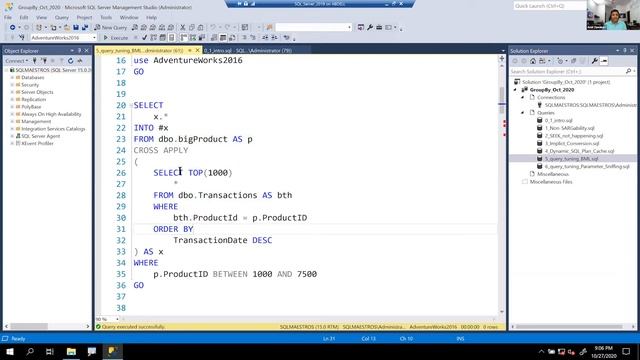The image size is (640, 360).
Task: Click the Navigate Backward circle icon
Action: point(13,27)
